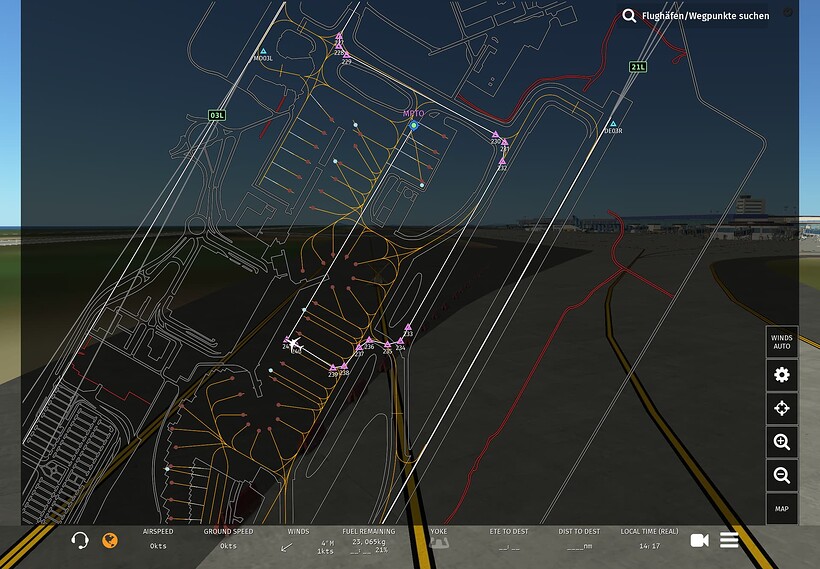Image resolution: width=820 pixels, height=569 pixels.
Task: Center map on aircraft crosshair icon
Action: point(782,408)
